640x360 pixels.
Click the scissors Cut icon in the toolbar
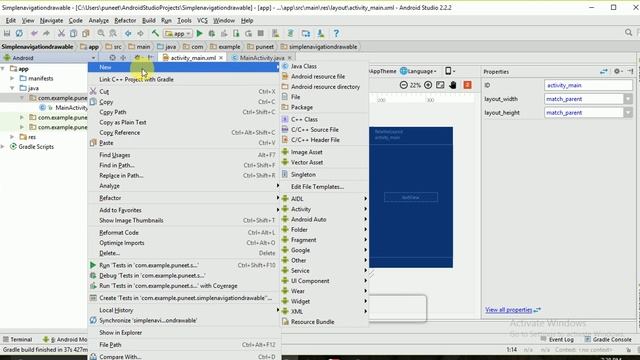(61, 33)
